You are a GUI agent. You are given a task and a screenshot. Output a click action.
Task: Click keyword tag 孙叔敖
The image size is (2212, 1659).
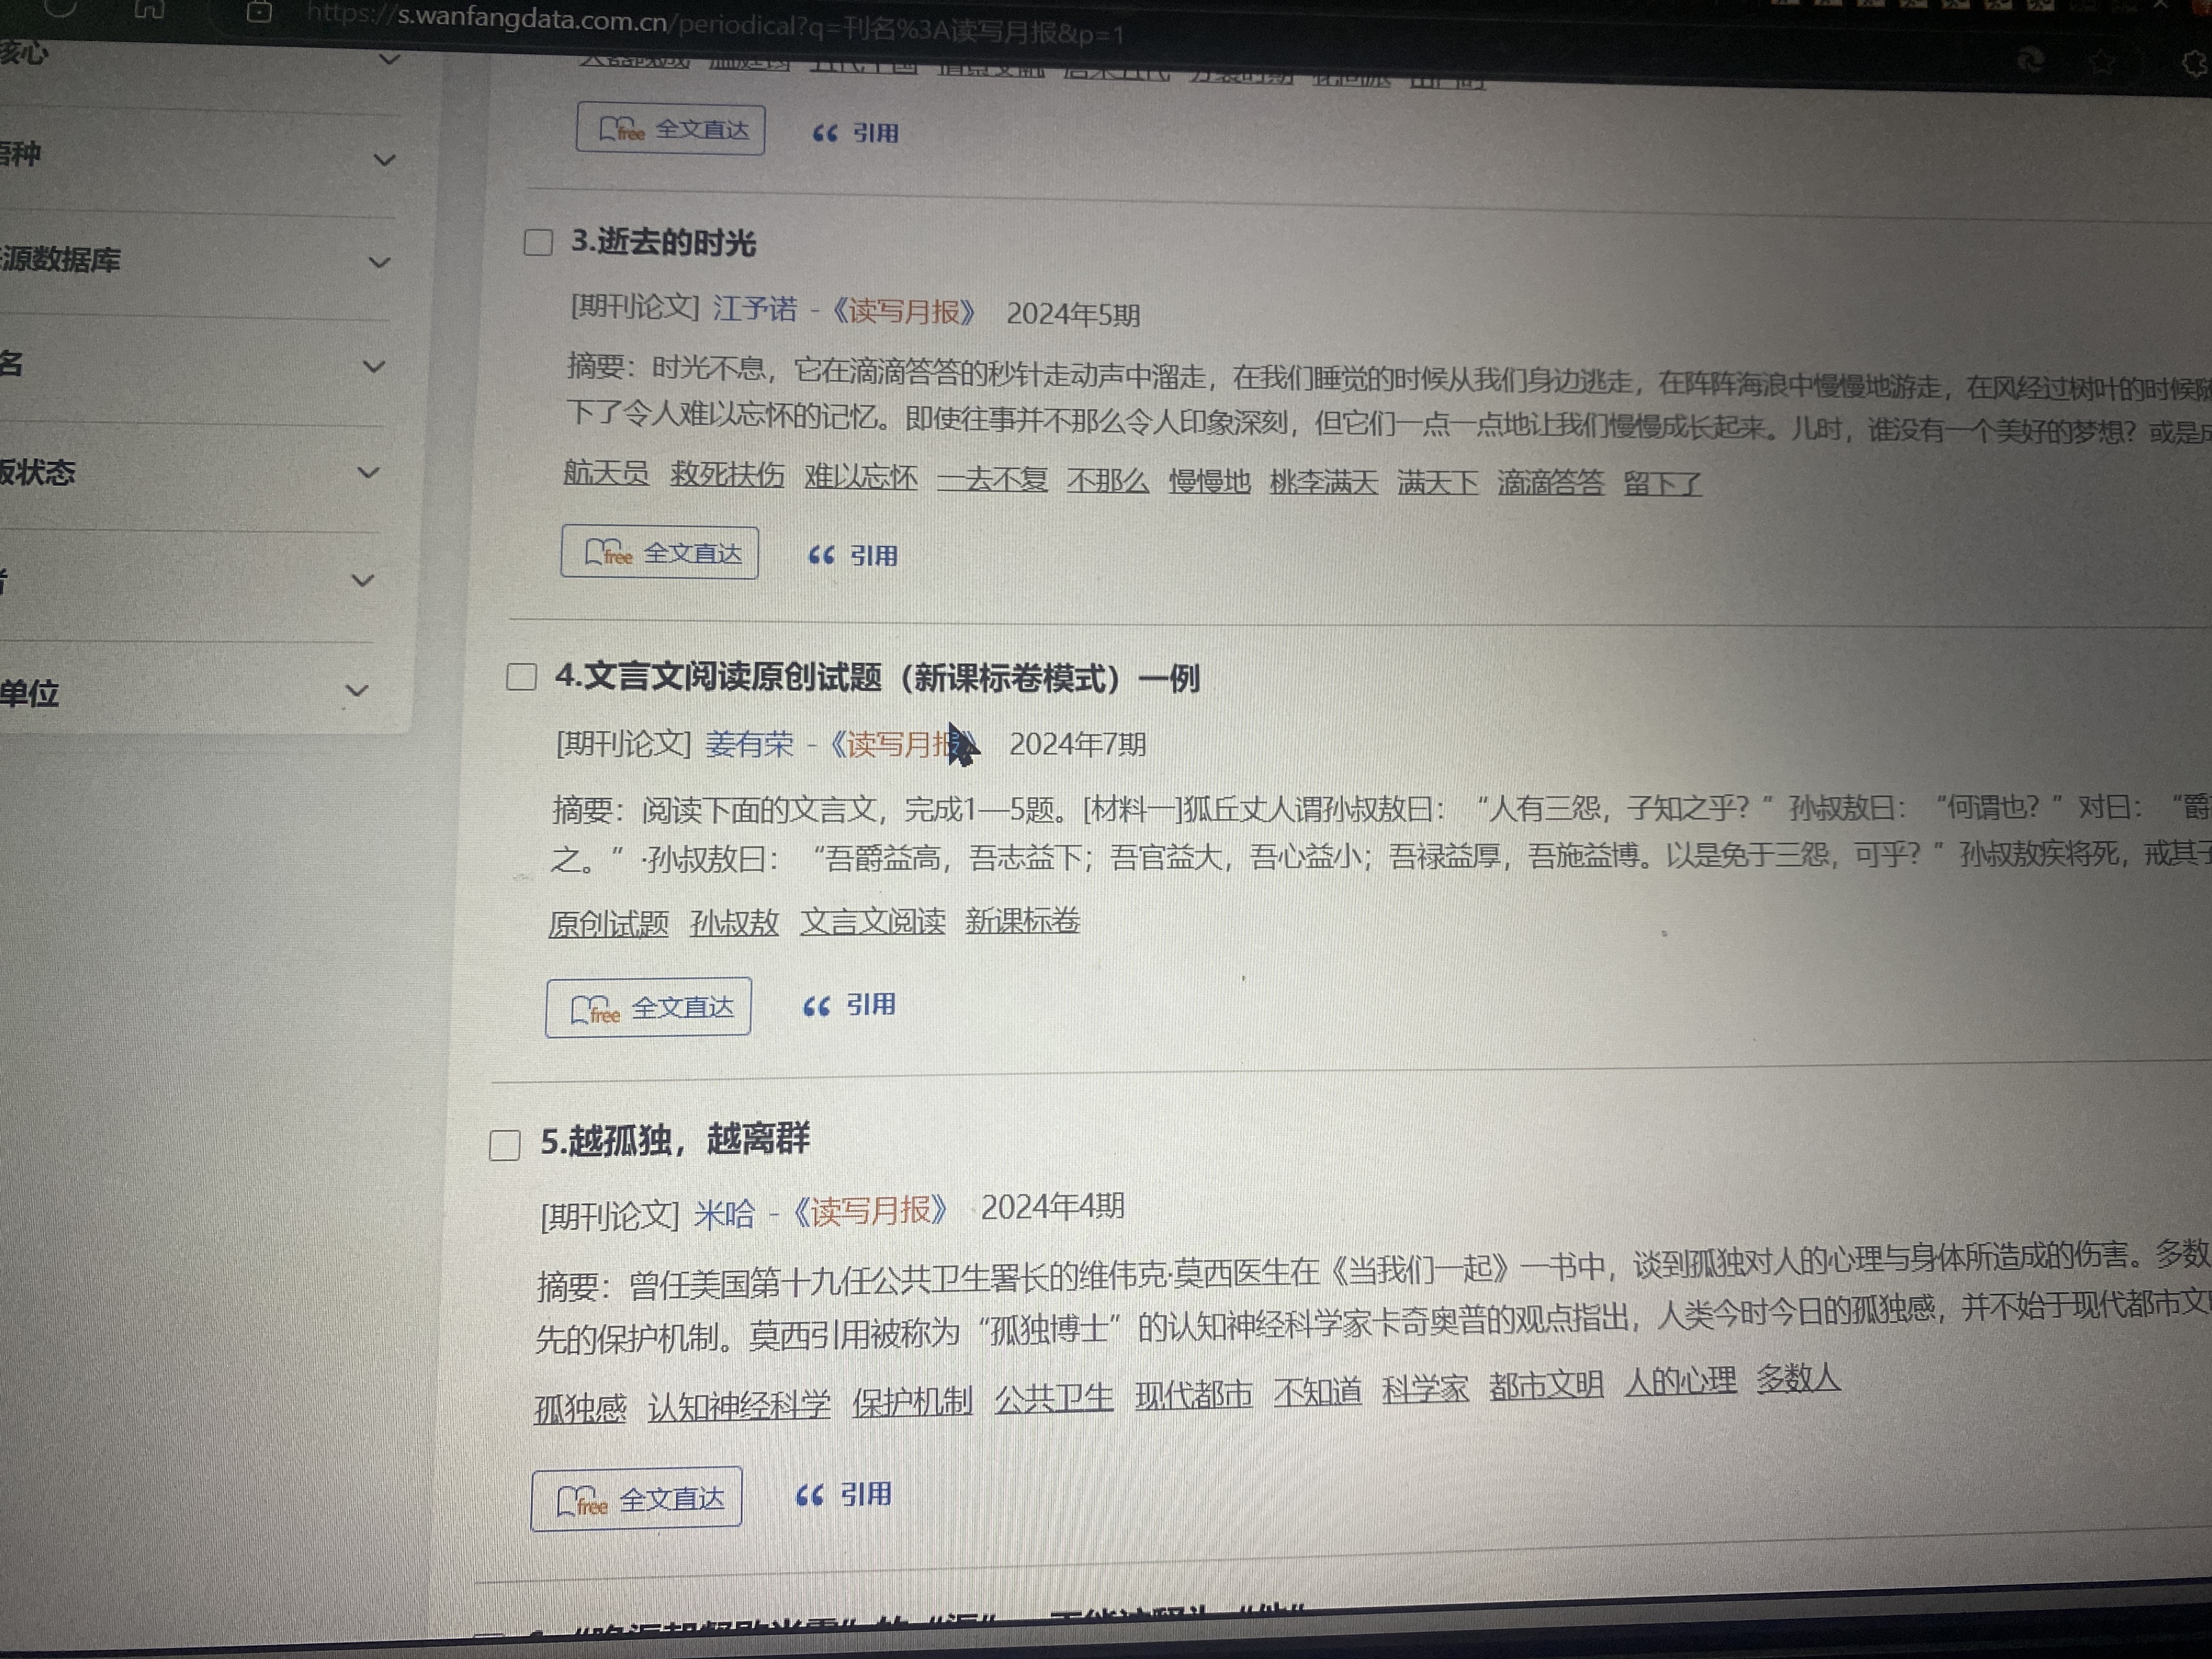734,922
